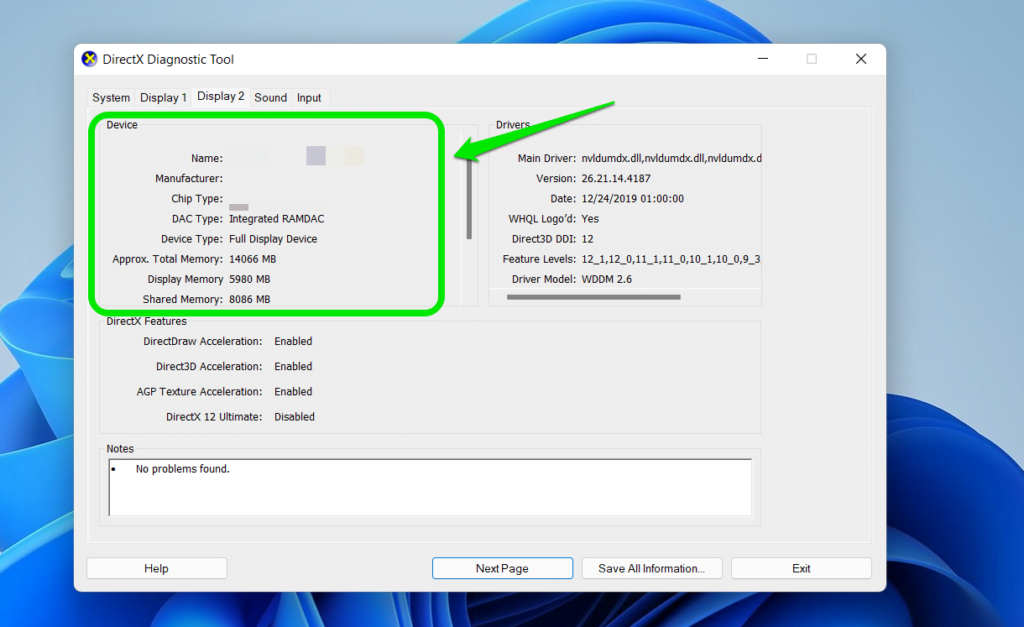Screen dimensions: 1024x627
Task: Open the Input tab
Action: point(309,97)
